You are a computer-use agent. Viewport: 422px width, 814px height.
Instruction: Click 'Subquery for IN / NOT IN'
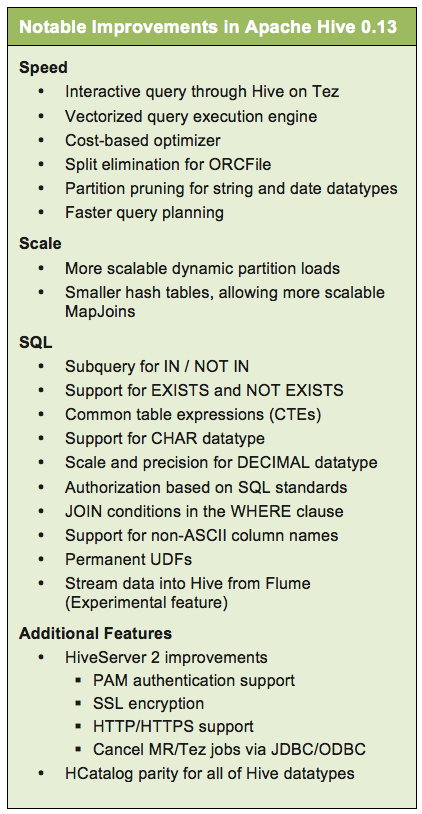[x=157, y=367]
